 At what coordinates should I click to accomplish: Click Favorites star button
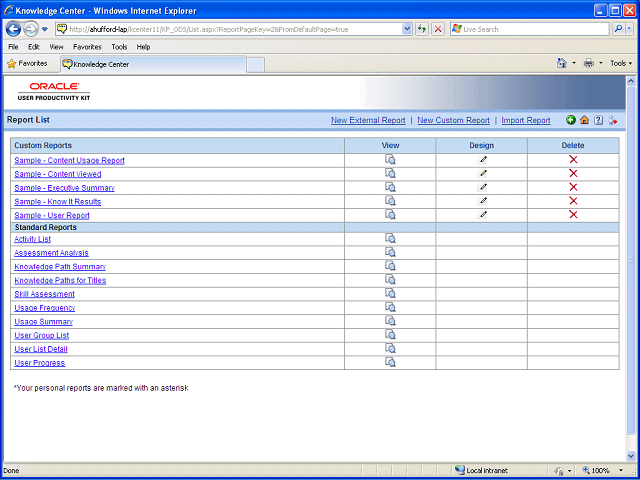[27, 64]
